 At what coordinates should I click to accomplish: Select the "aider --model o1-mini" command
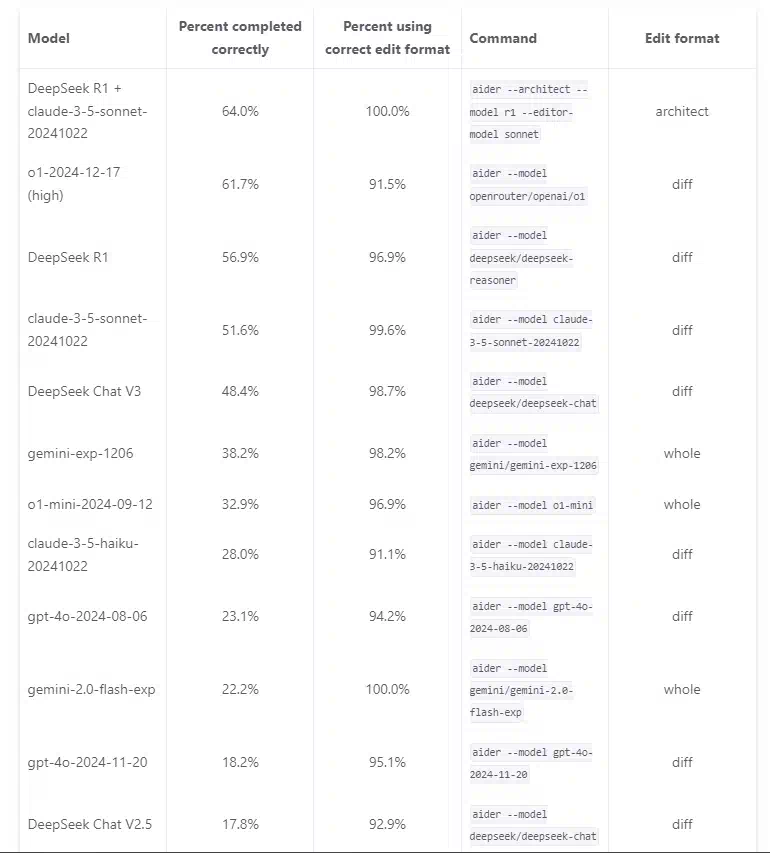tap(532, 505)
